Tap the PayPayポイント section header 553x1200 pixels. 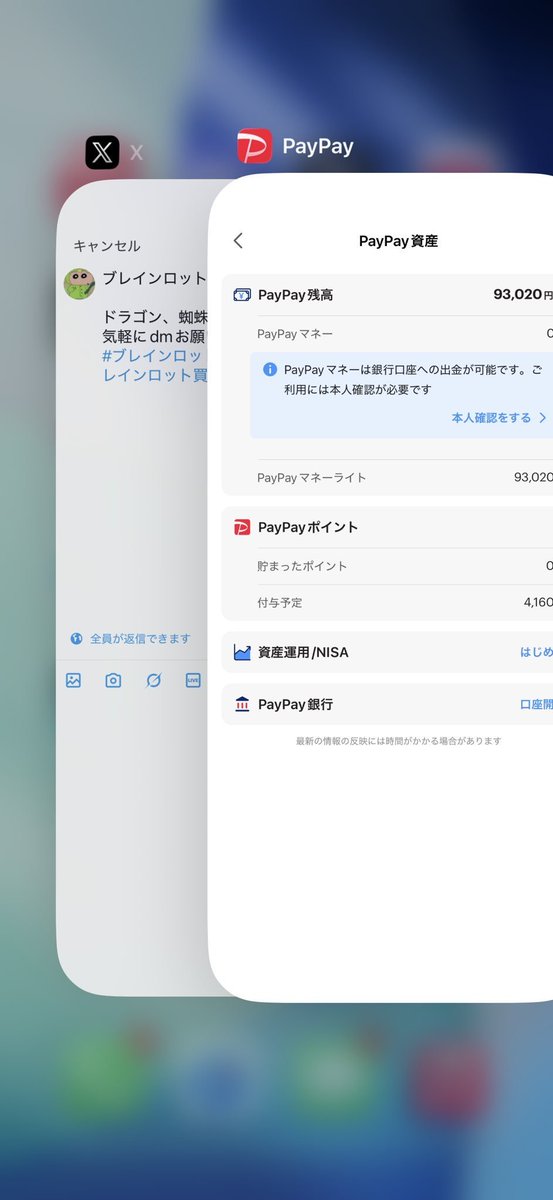tap(308, 527)
